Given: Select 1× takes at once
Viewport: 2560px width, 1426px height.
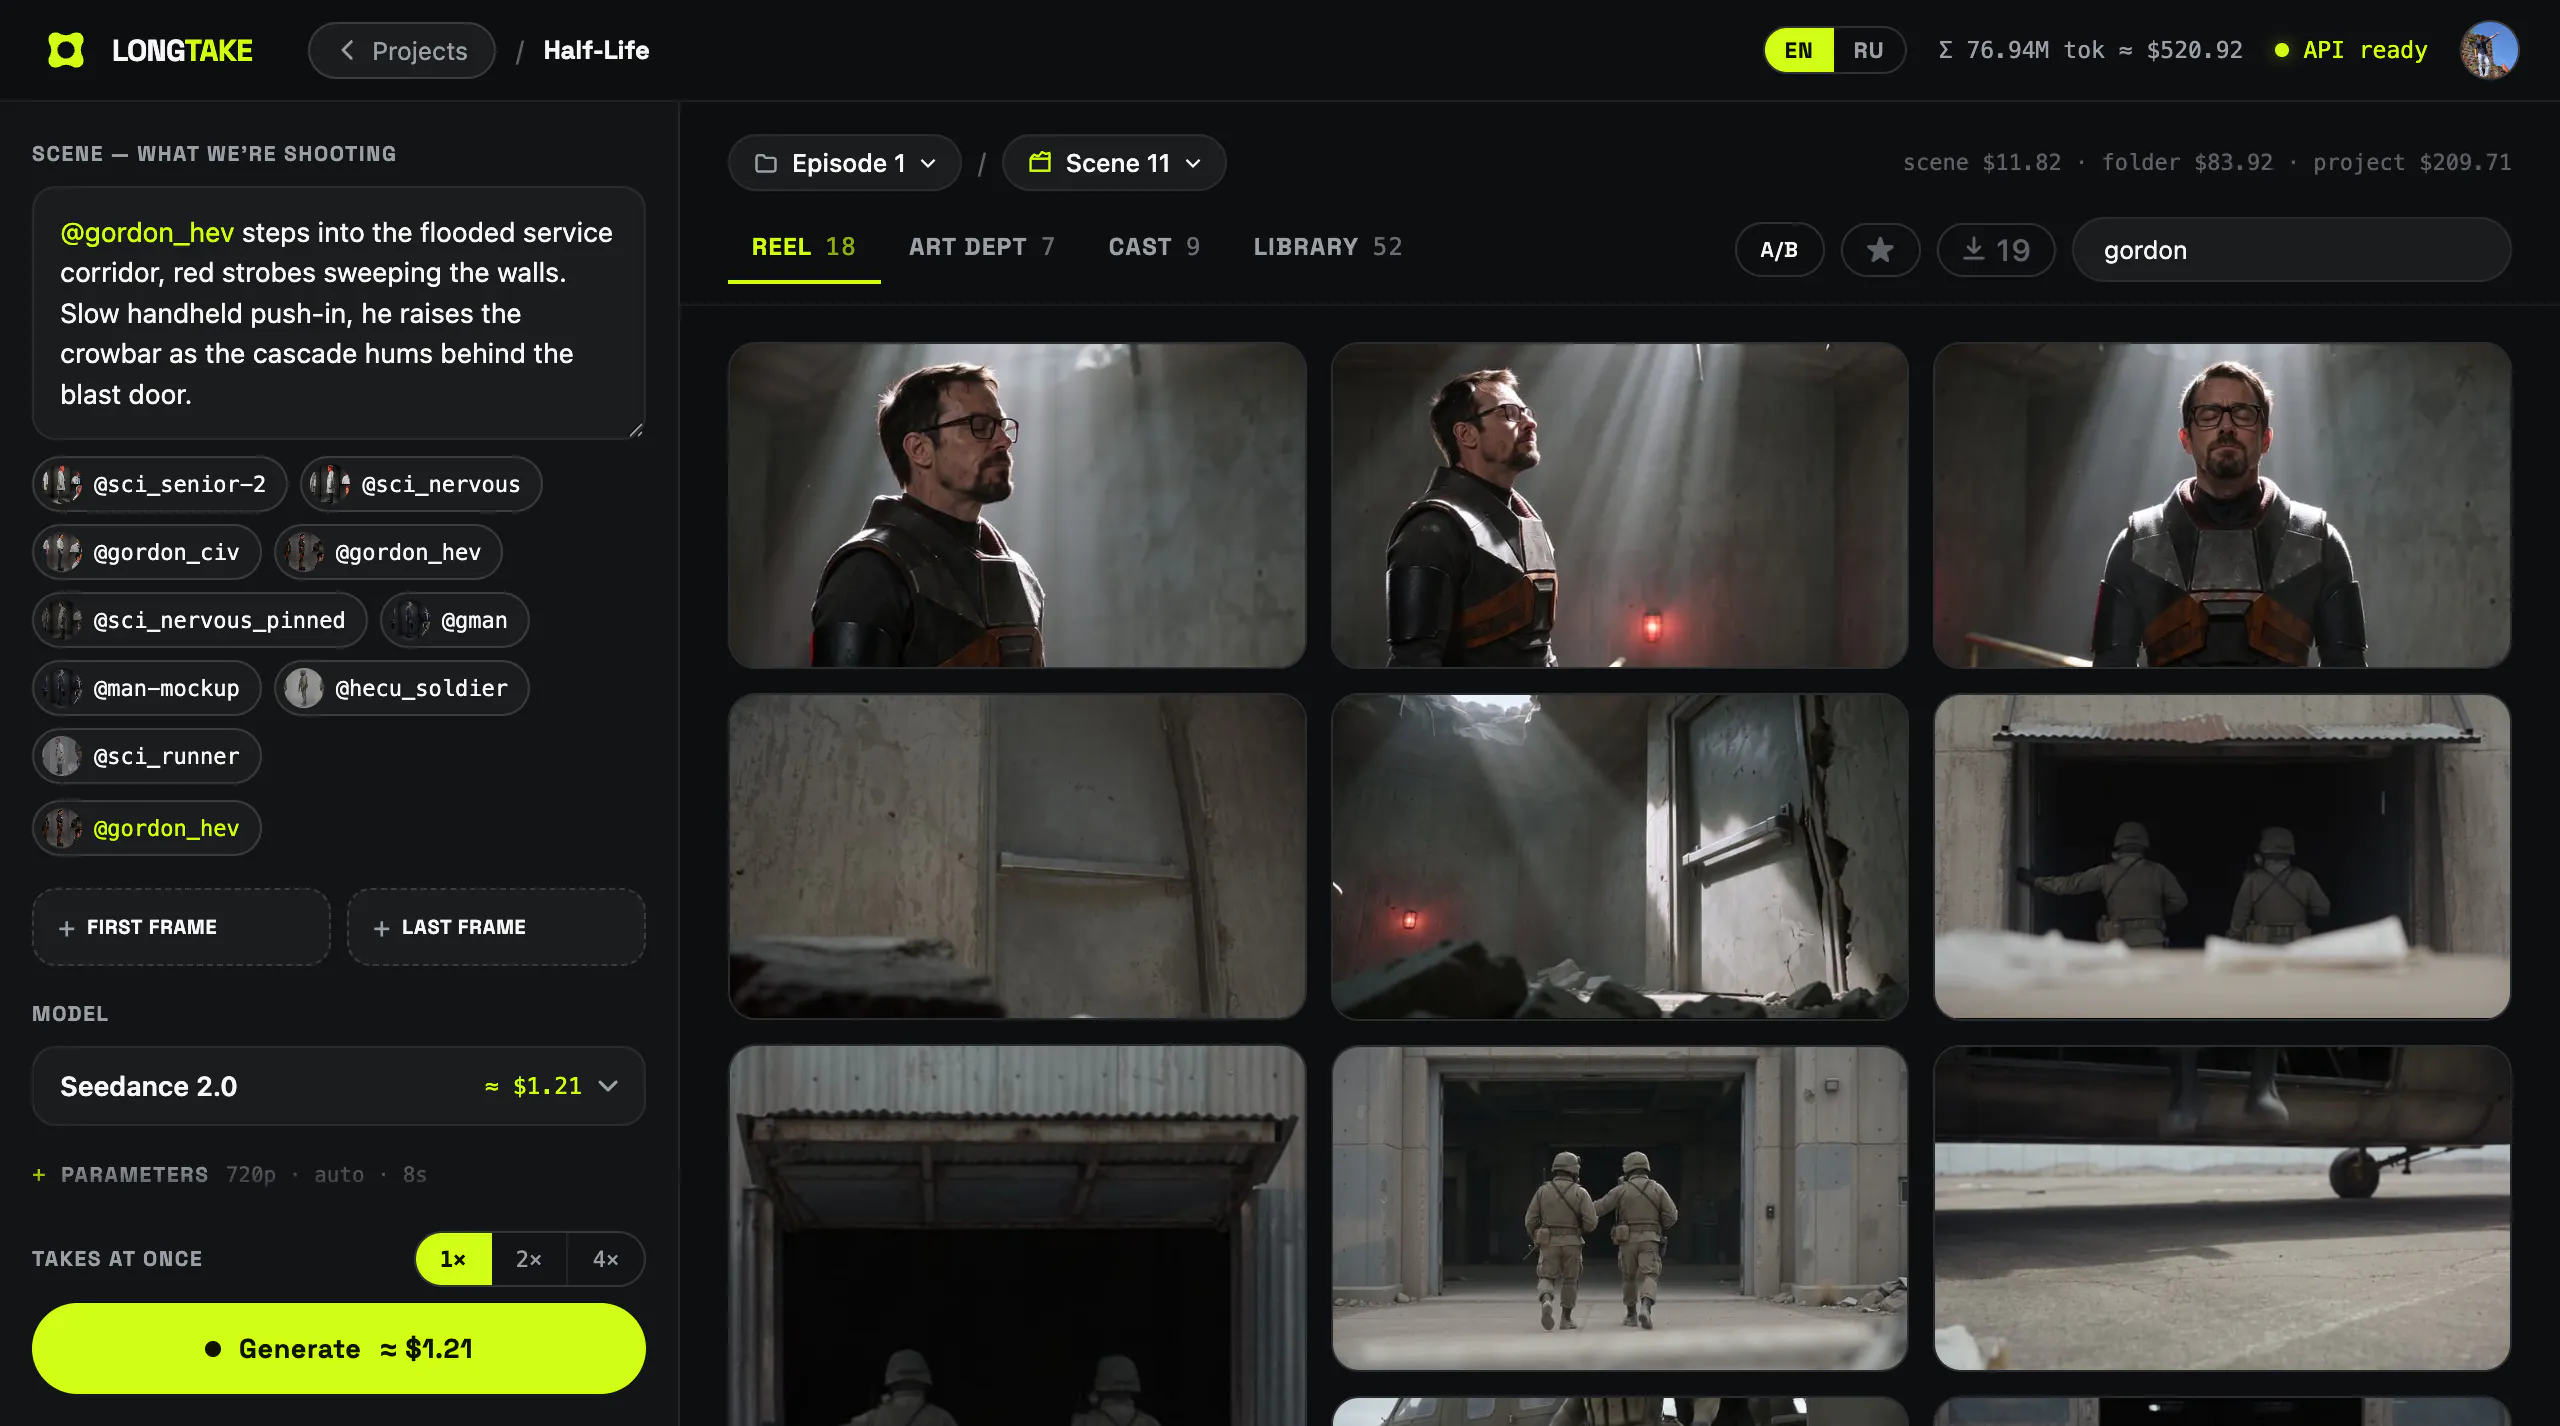Looking at the screenshot, I should coord(453,1259).
